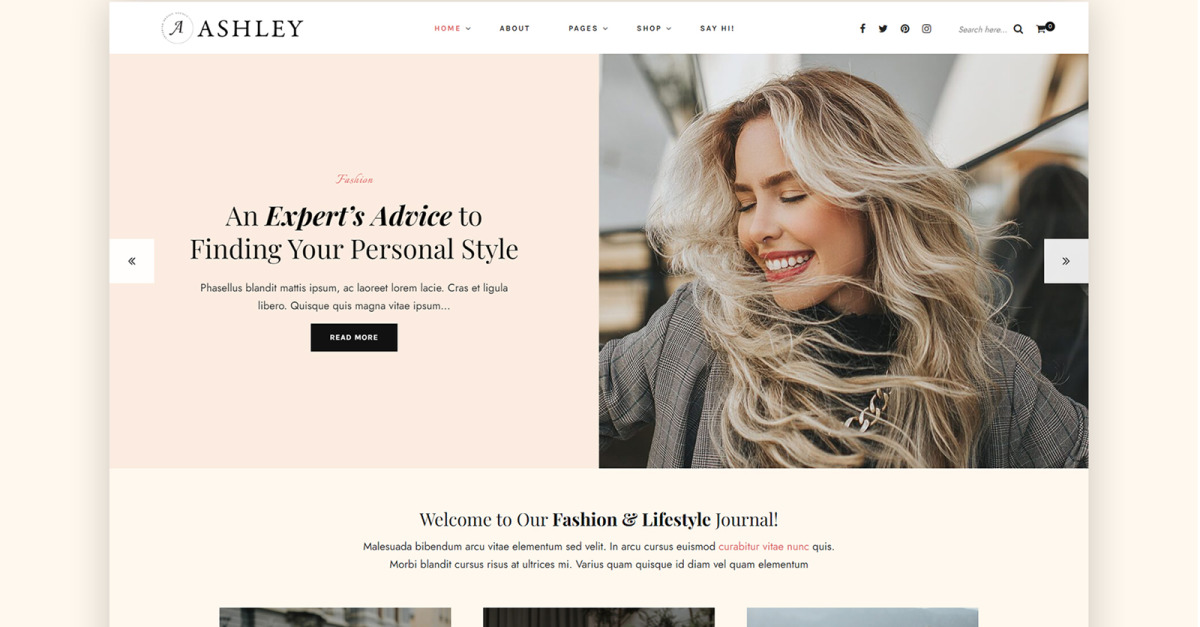1200x627 pixels.
Task: Open the Pinterest social icon
Action: (905, 29)
